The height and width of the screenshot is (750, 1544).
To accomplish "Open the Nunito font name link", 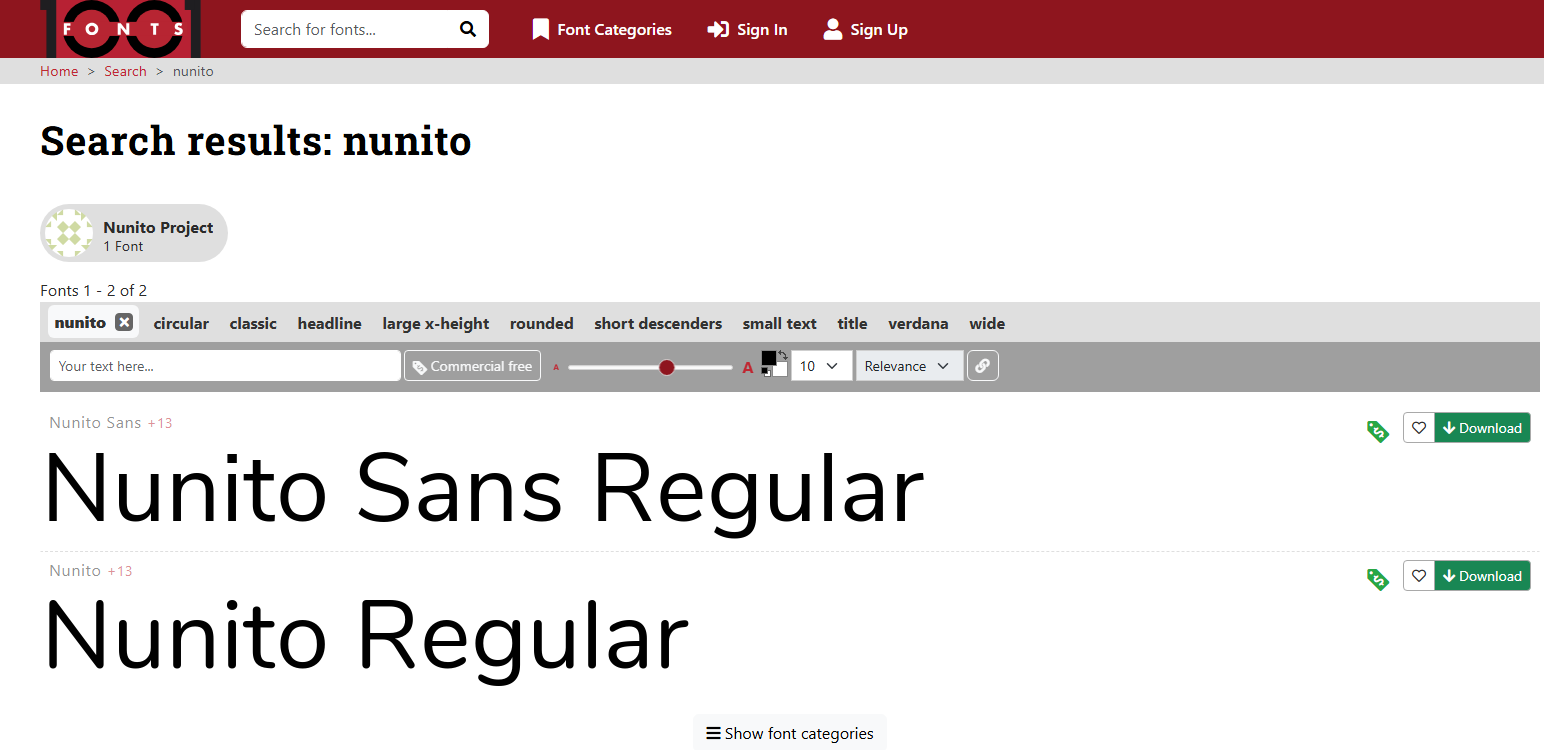I will pyautogui.click(x=75, y=571).
